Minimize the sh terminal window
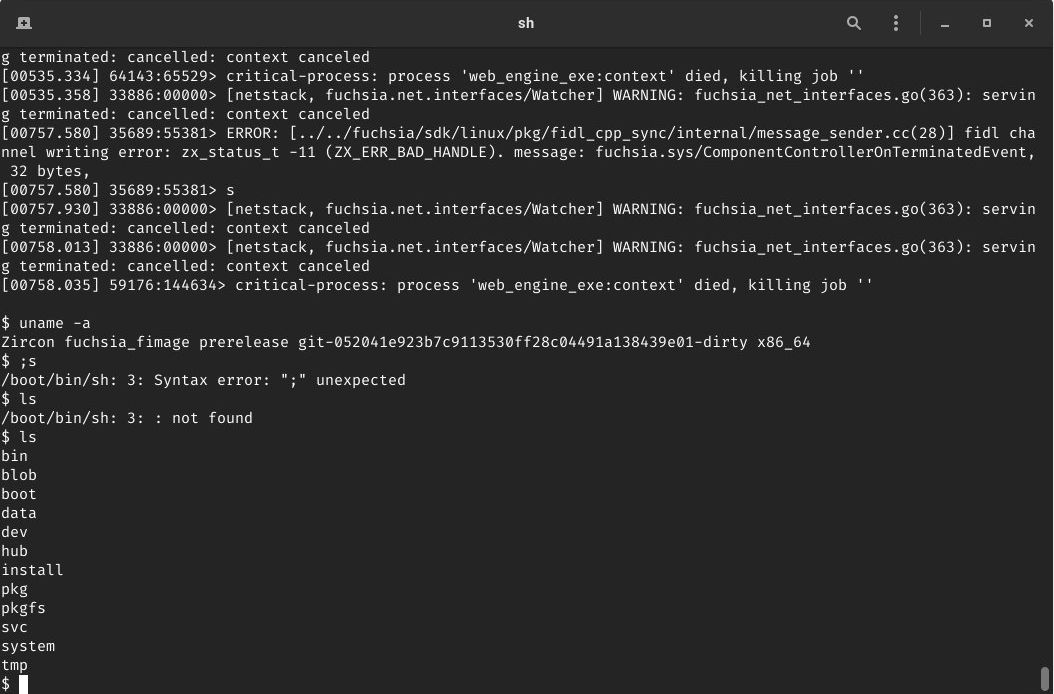 944,23
